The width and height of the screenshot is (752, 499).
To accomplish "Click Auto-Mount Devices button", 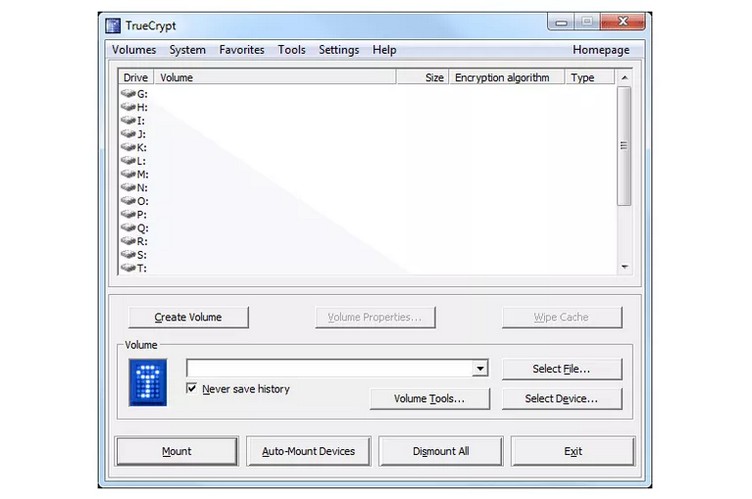I will click(308, 451).
